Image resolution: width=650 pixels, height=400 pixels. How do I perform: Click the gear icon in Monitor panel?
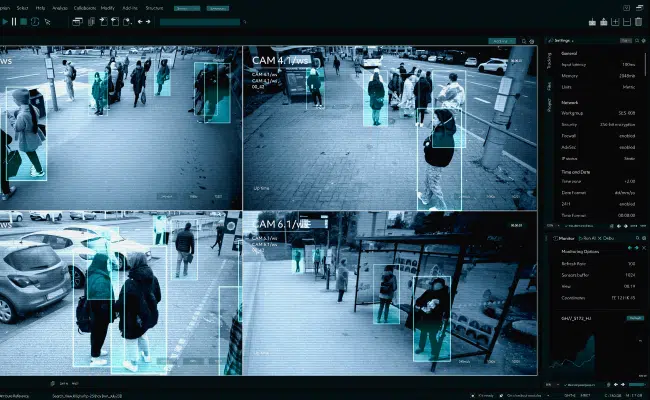click(644, 238)
